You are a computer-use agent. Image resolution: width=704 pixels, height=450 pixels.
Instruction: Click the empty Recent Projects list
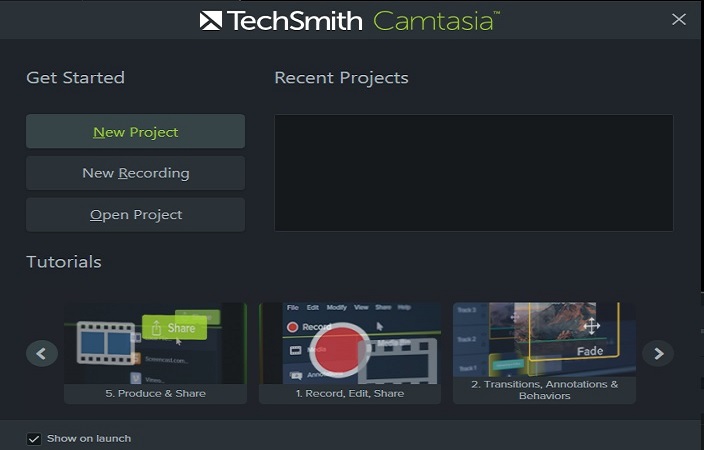(474, 173)
